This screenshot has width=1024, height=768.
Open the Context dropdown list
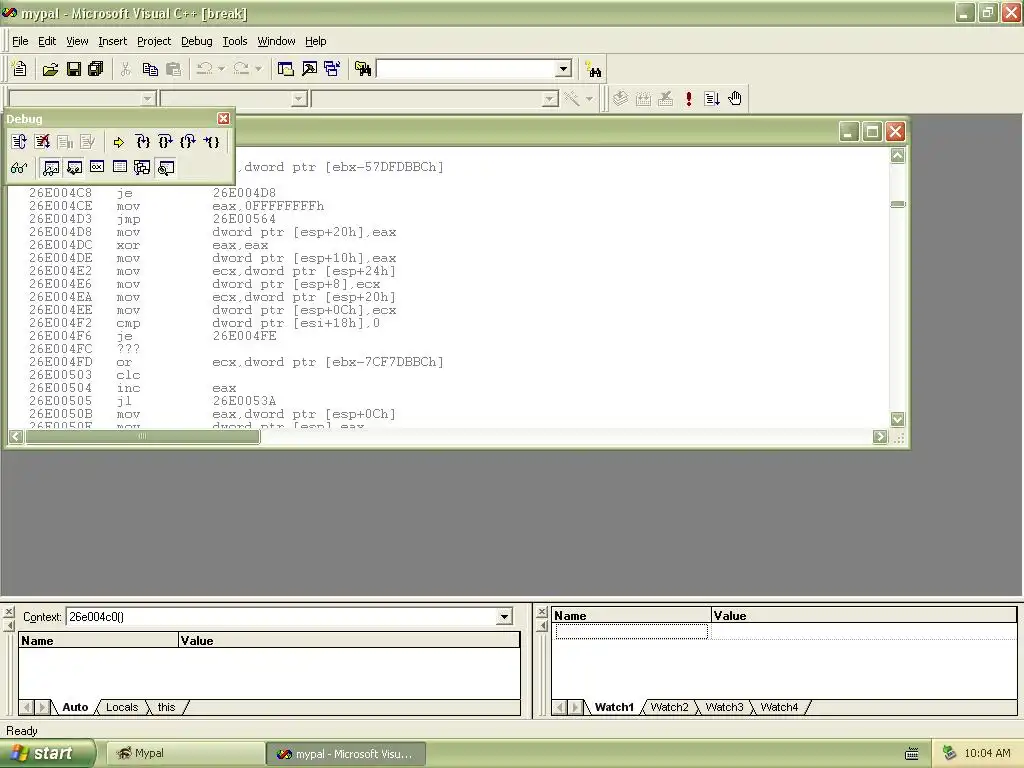click(x=504, y=616)
